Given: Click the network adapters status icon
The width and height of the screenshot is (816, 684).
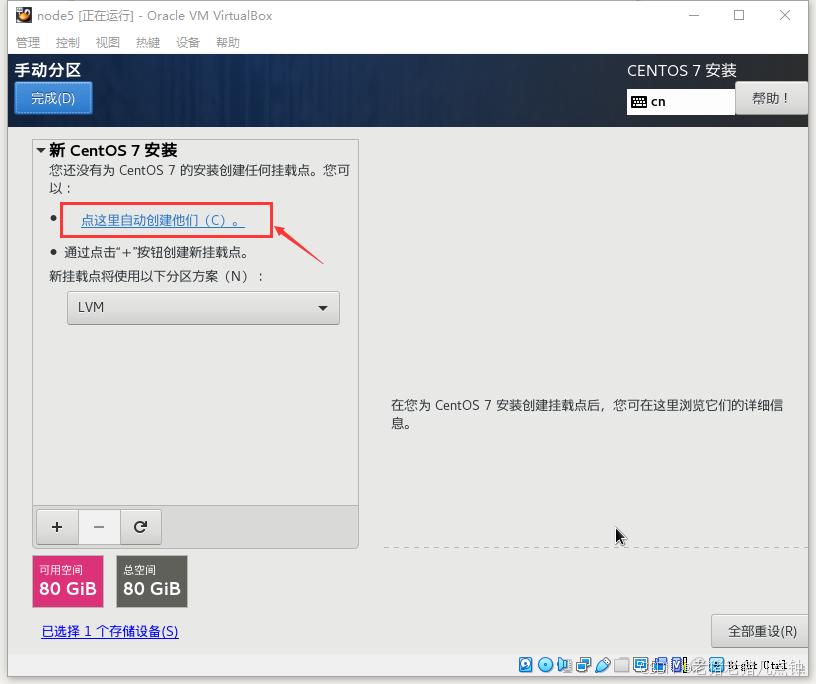Looking at the screenshot, I should (584, 665).
